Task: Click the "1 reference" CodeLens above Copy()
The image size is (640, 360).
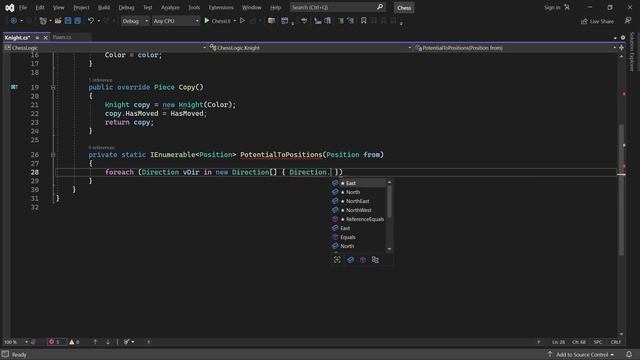Action: coord(100,80)
